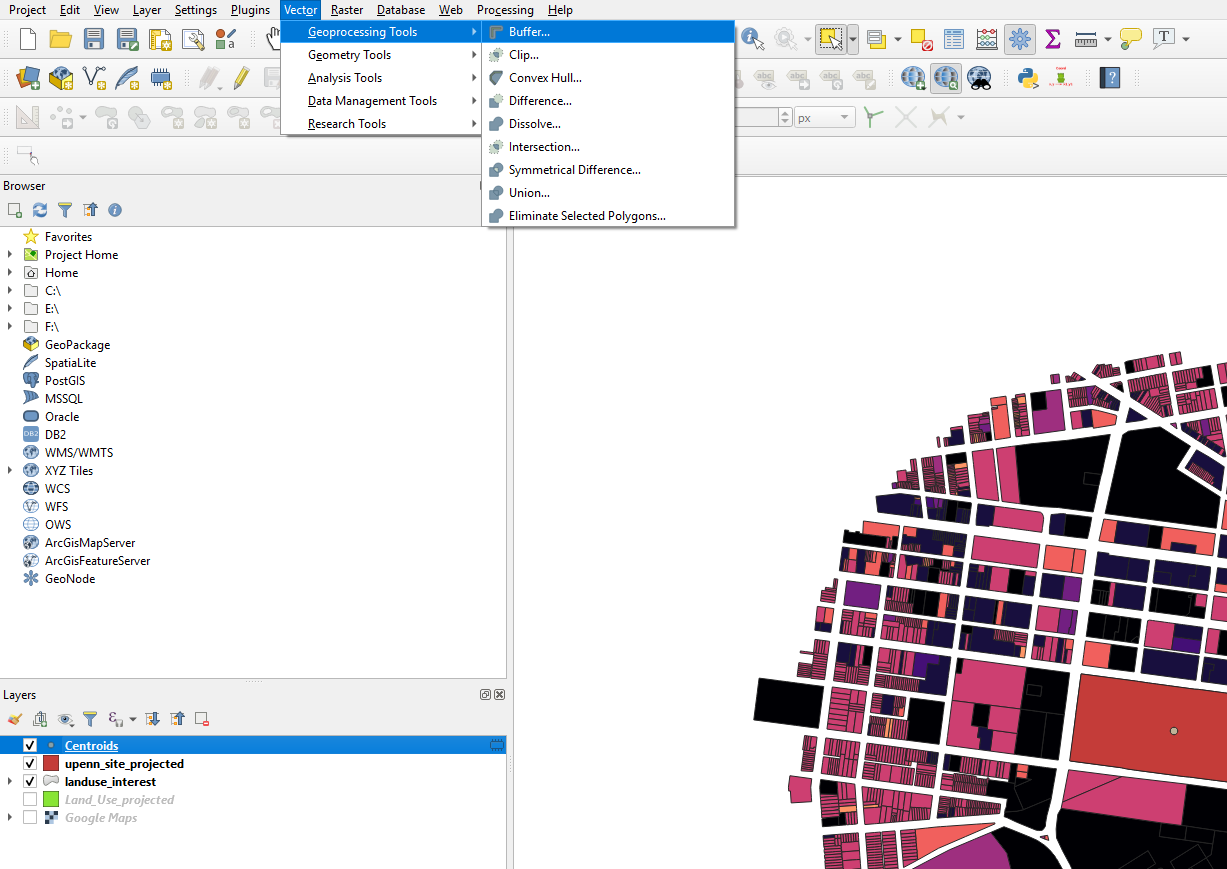Click the Python Console icon
1227x869 pixels.
(1028, 78)
